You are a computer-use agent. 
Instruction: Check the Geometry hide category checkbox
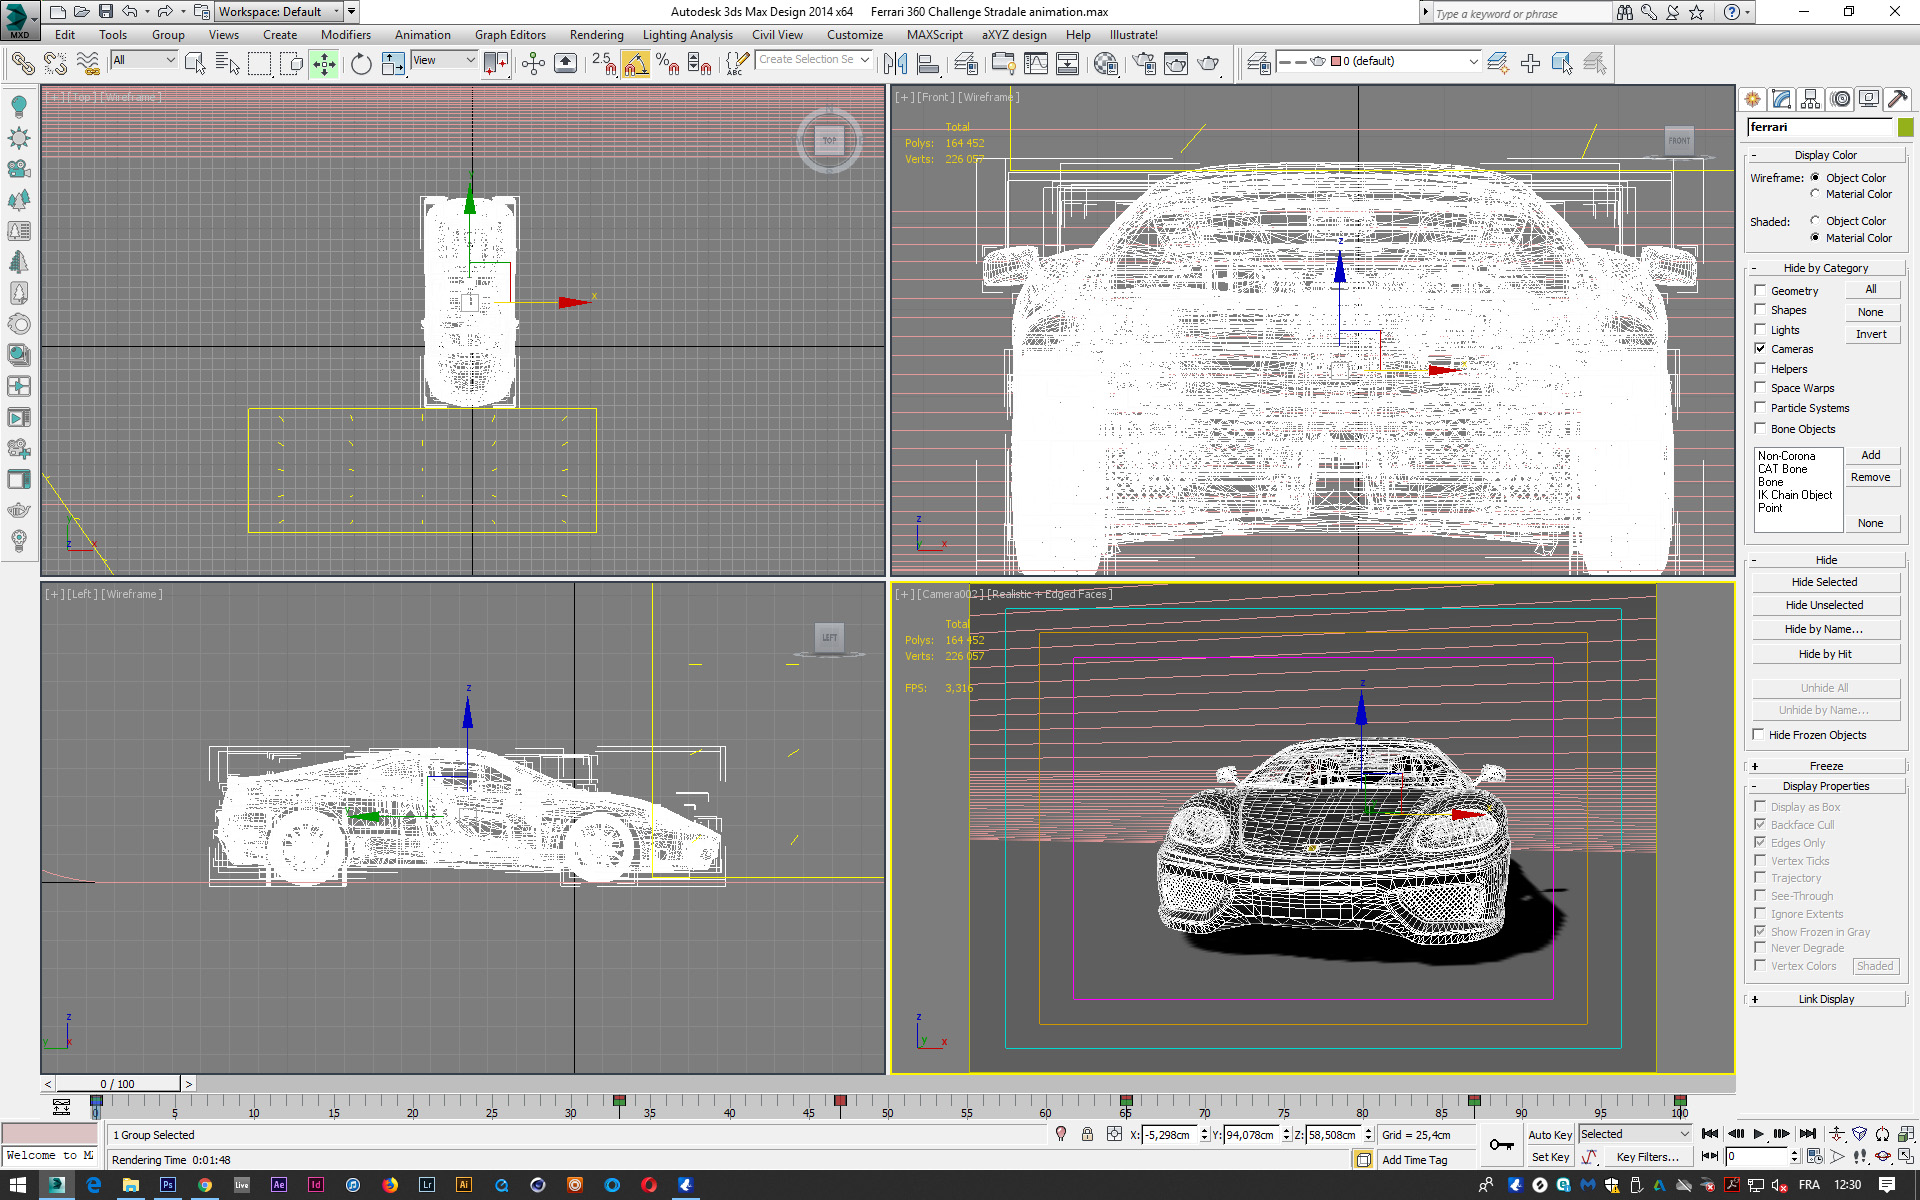(x=1760, y=291)
